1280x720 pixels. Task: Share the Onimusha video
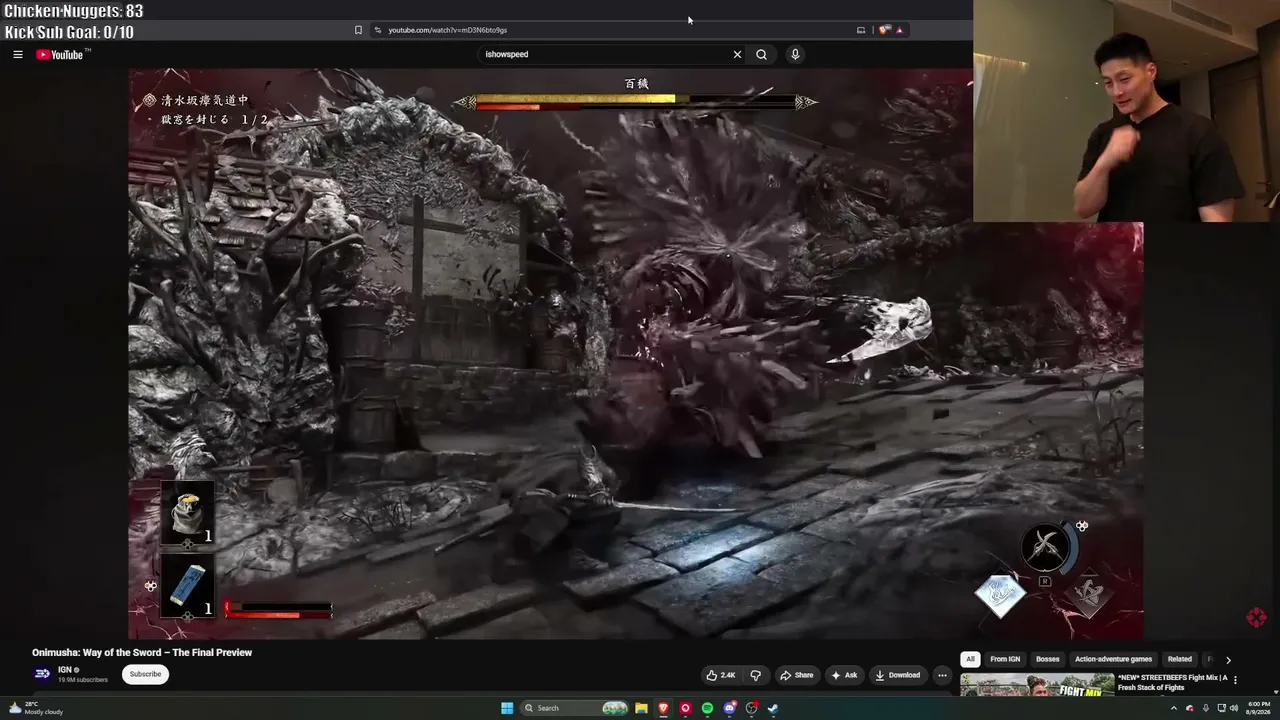[797, 675]
